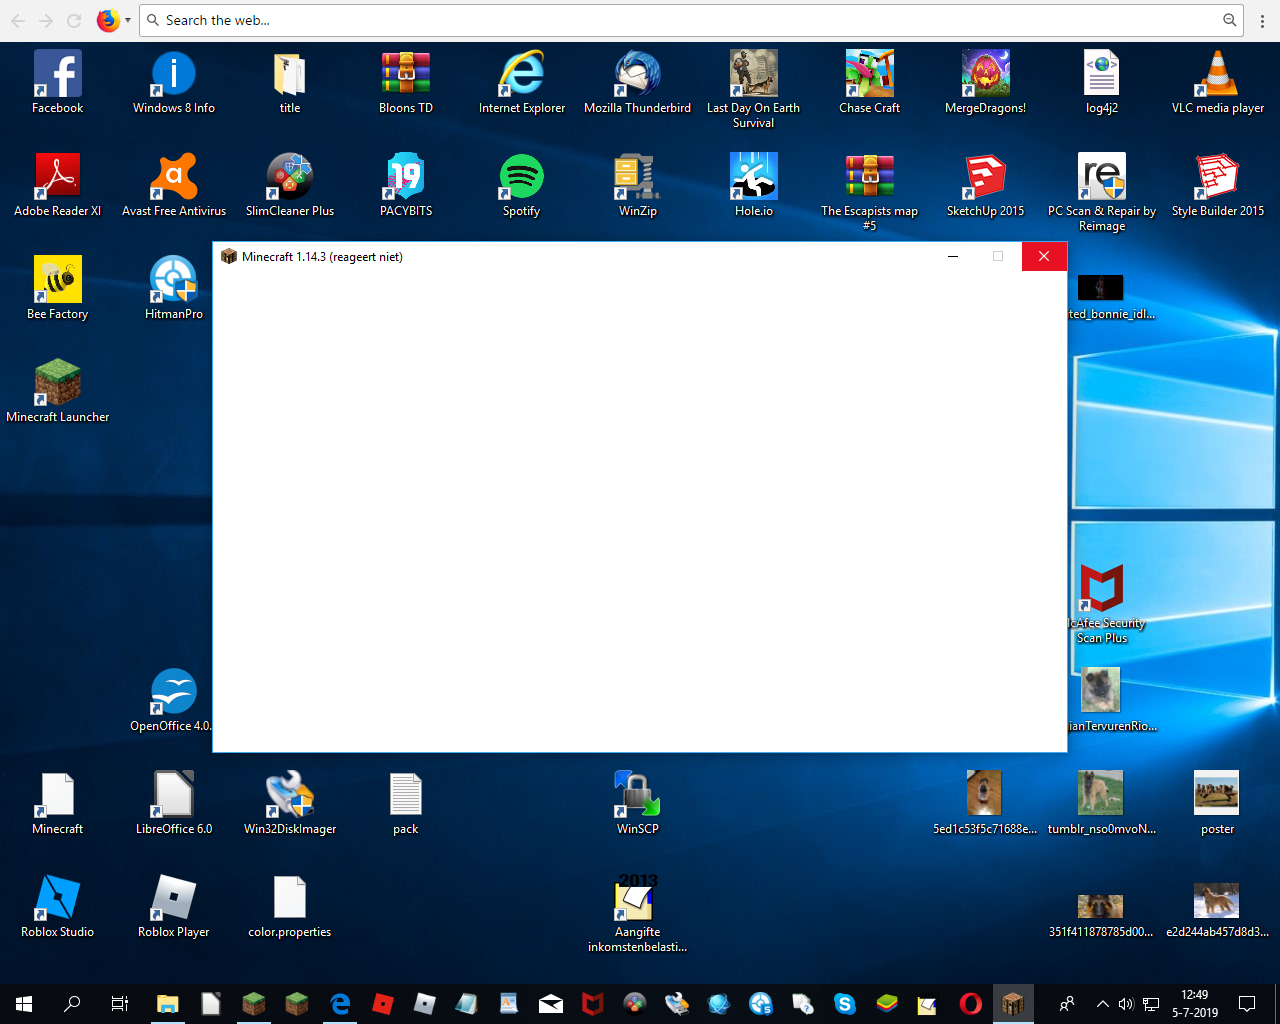1280x1024 pixels.
Task: Click the browser reload button
Action: click(x=74, y=20)
